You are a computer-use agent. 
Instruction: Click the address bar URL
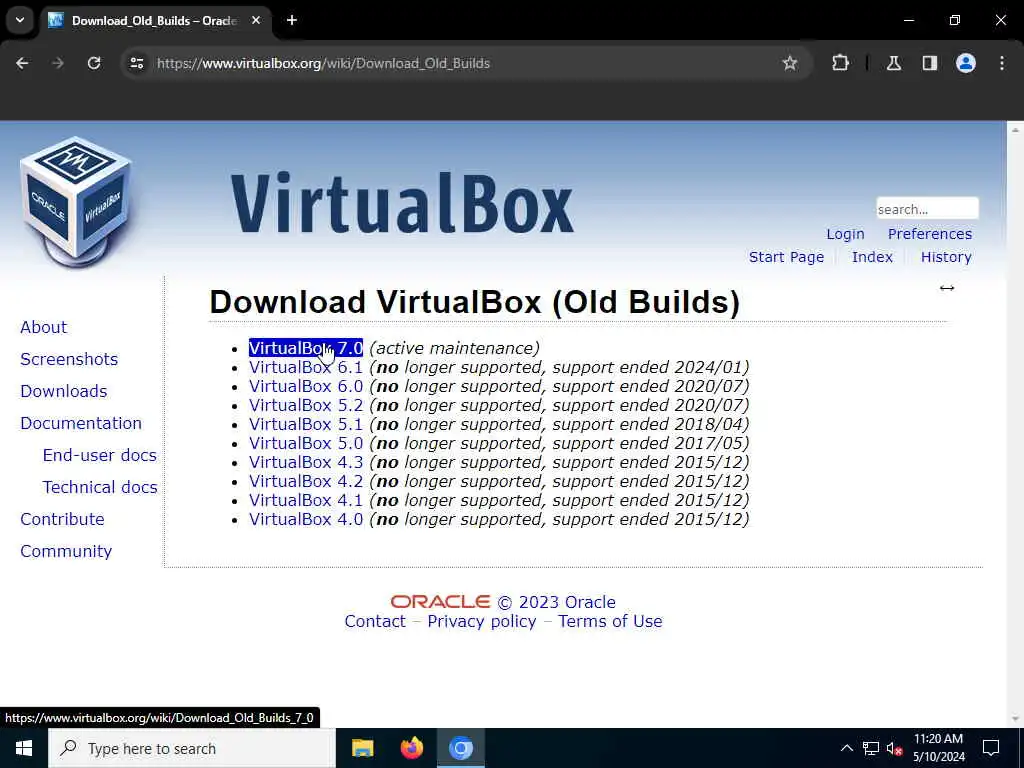click(x=323, y=63)
